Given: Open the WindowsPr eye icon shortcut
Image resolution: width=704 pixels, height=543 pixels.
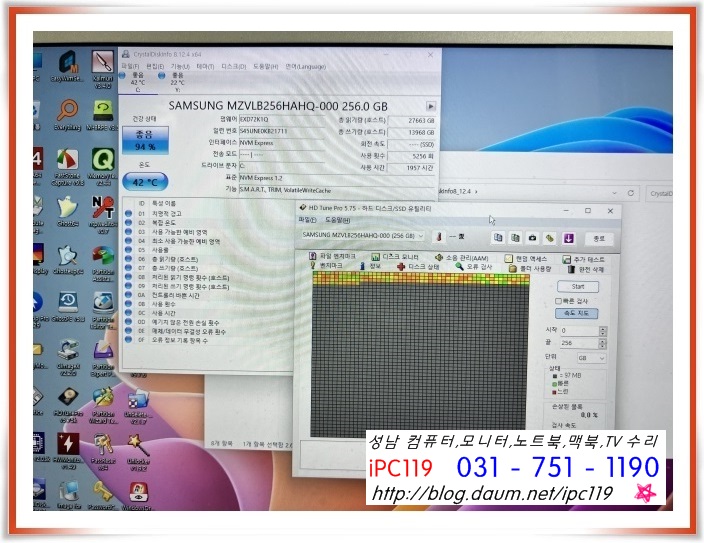Looking at the screenshot, I should (137, 496).
